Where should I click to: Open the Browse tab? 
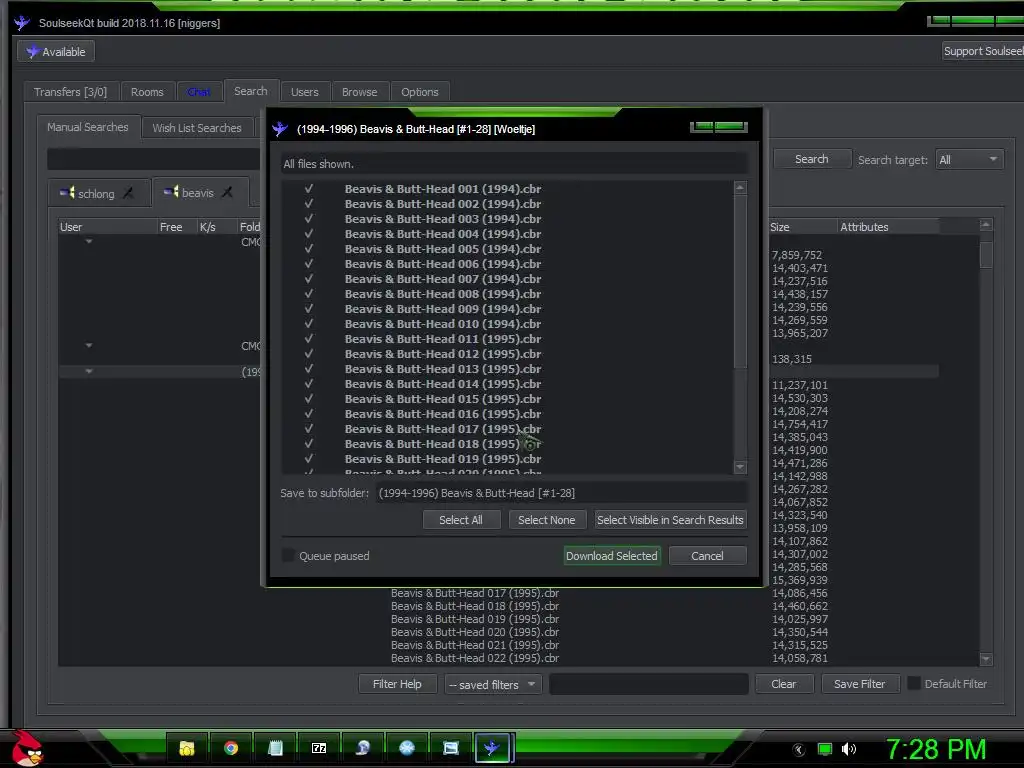pyautogui.click(x=359, y=92)
